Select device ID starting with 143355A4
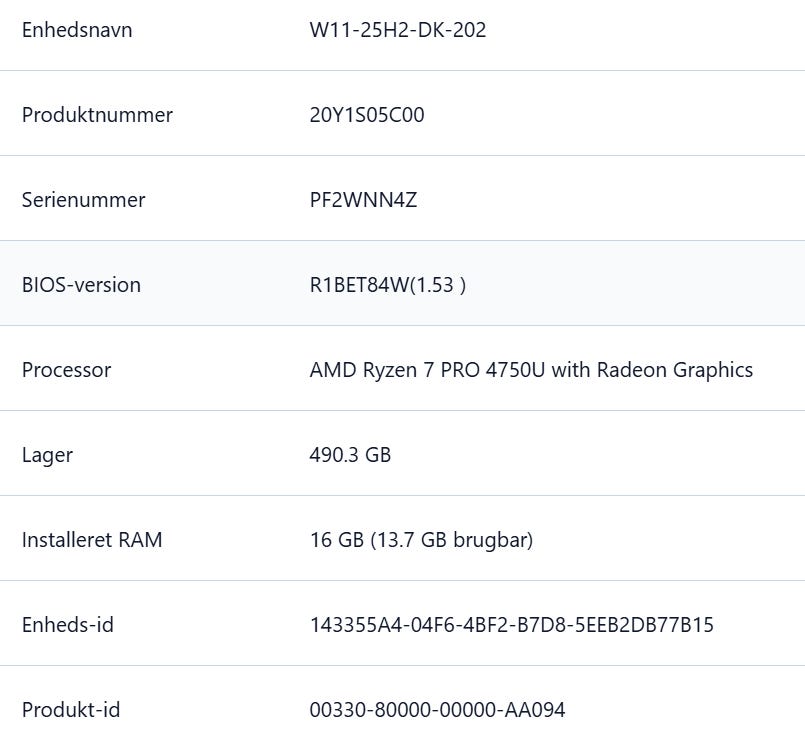The height and width of the screenshot is (735, 805). click(512, 625)
